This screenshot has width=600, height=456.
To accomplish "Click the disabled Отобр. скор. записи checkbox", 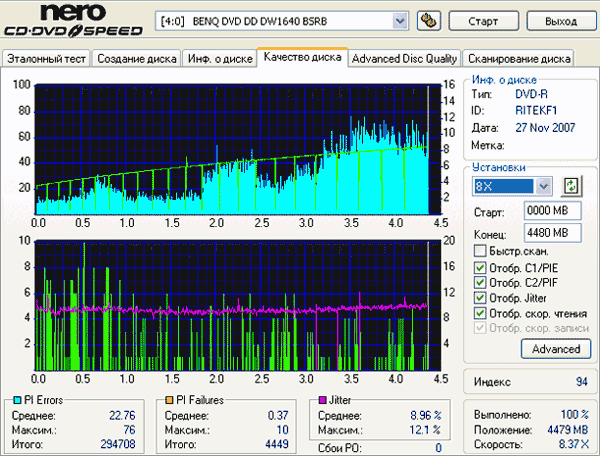I will point(479,328).
